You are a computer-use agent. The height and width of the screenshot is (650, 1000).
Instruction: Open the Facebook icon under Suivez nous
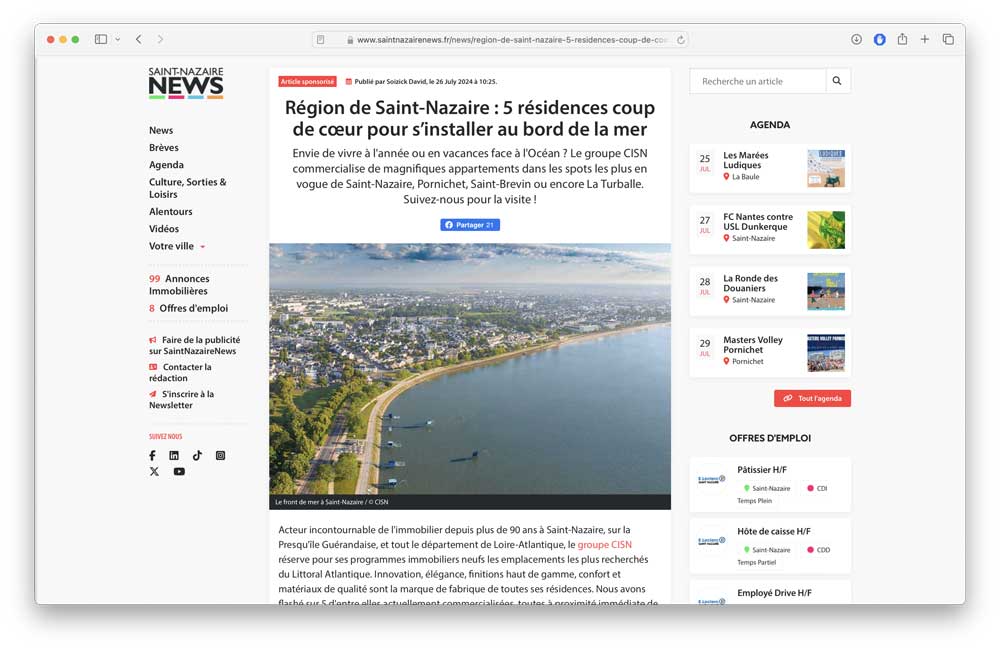pyautogui.click(x=152, y=455)
